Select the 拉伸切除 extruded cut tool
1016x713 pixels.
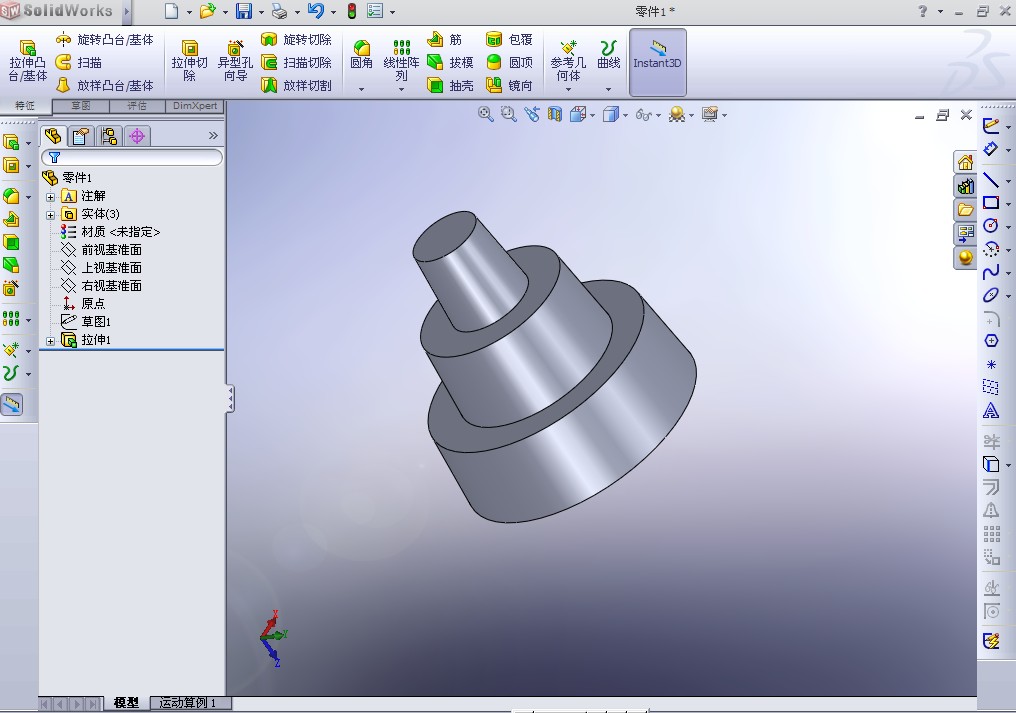click(x=189, y=60)
